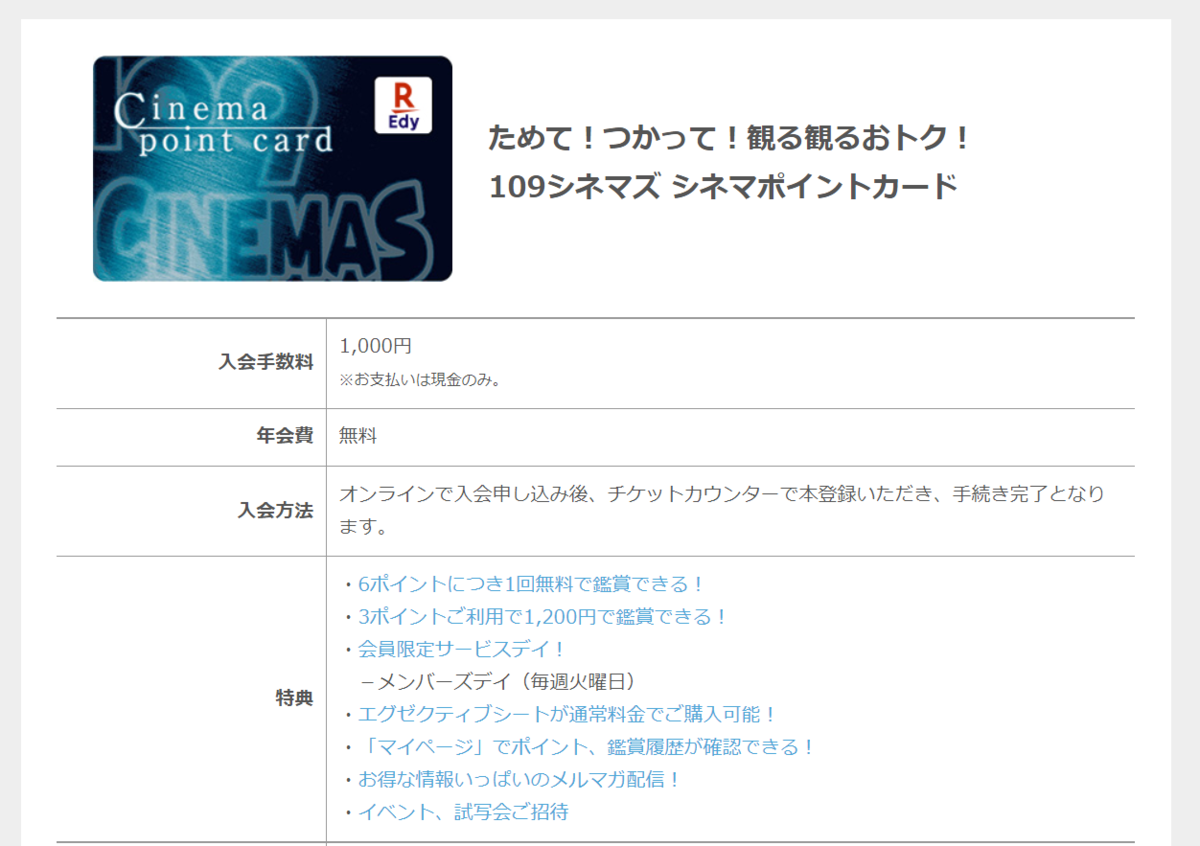1200x846 pixels.
Task: Open 'お得な情報いっぱいのメルマガ配信！' link
Action: 520,779
